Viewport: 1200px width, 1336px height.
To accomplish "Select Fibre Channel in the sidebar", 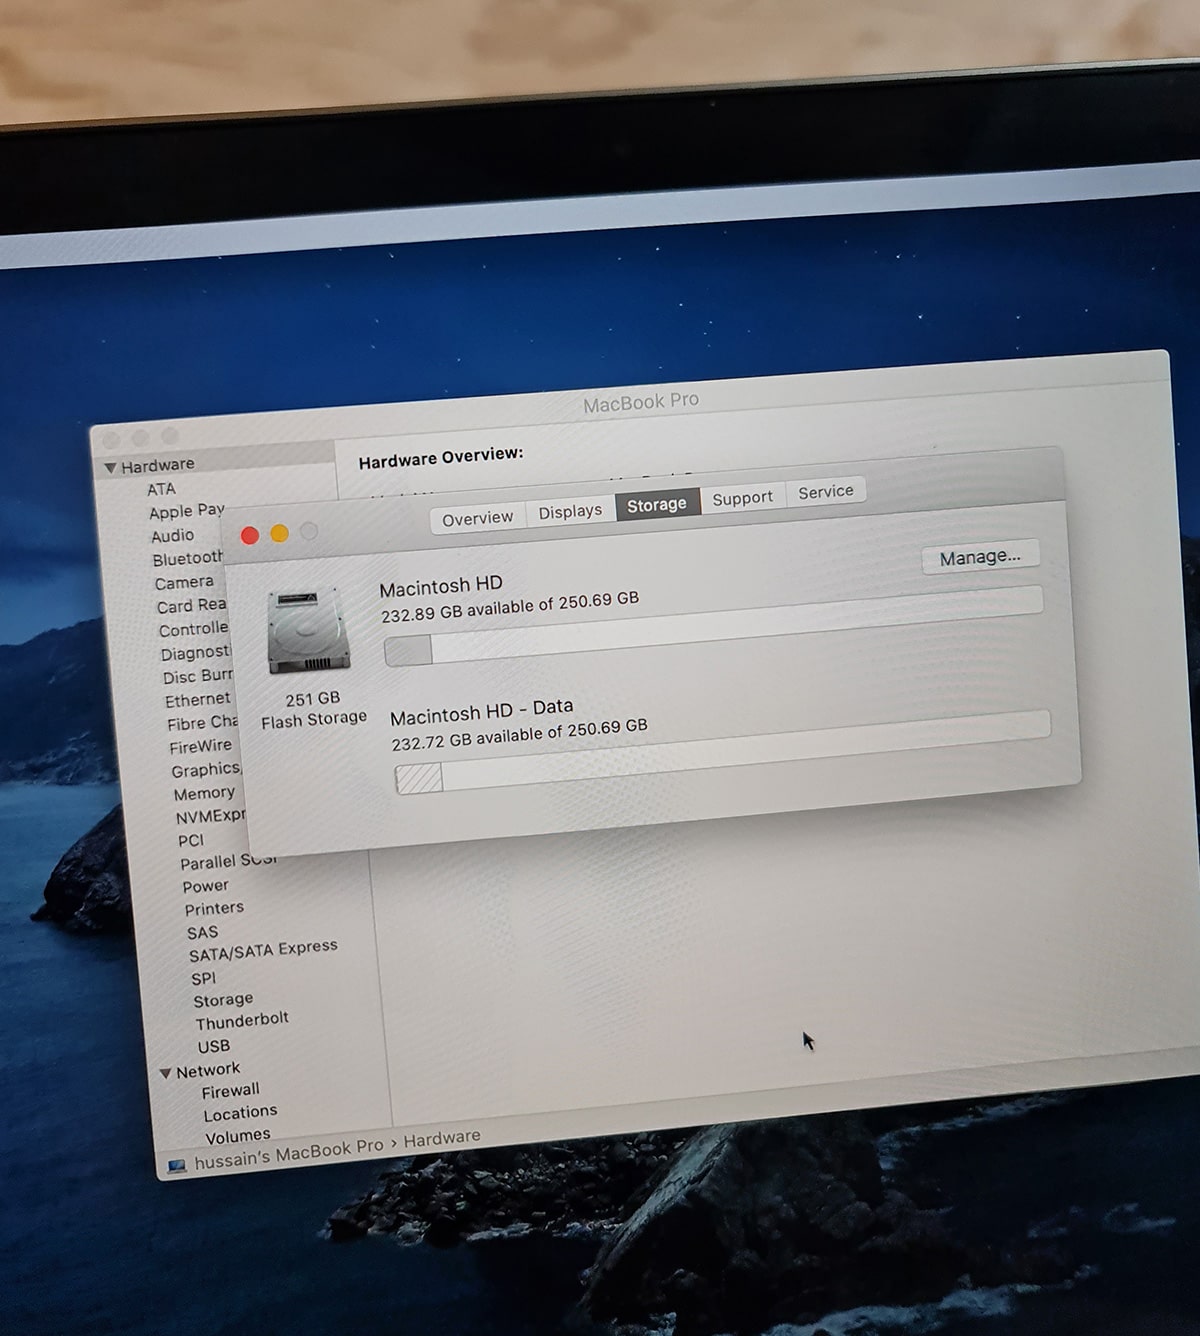I will tap(202, 723).
